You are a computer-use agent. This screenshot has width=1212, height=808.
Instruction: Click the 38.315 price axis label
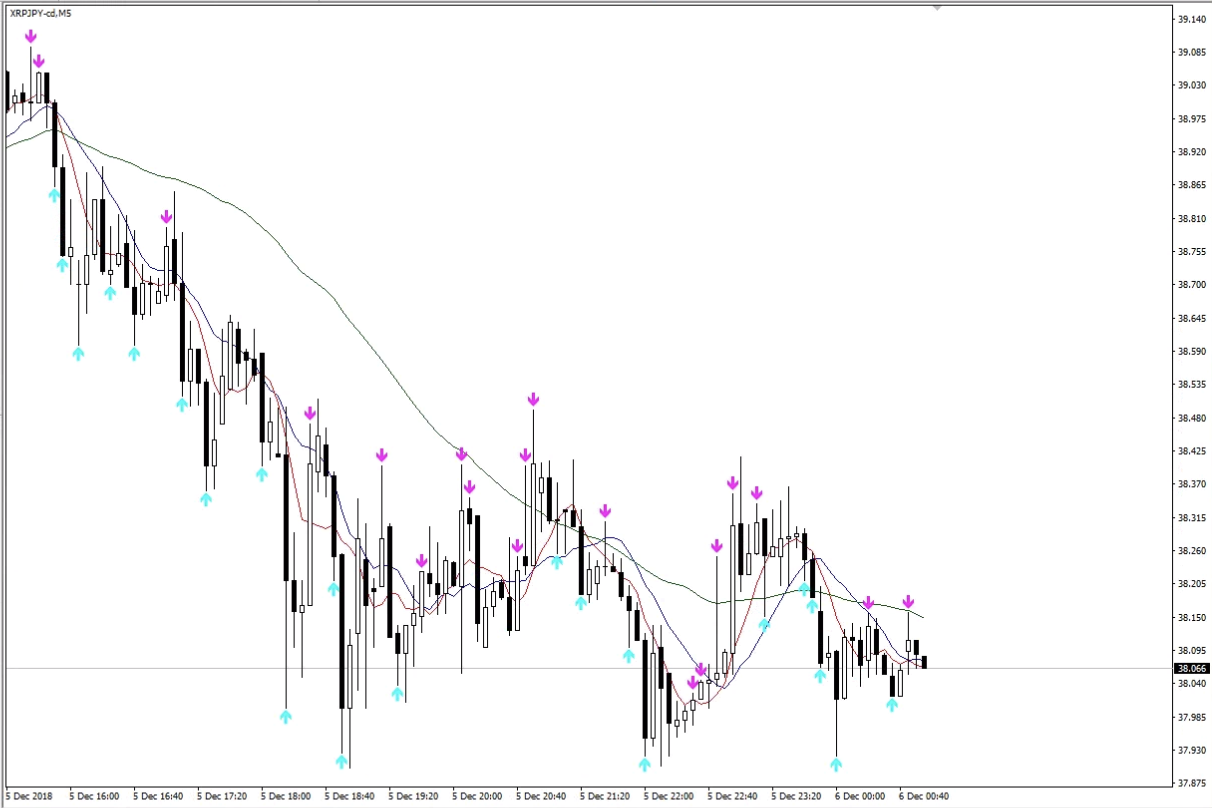coord(1193,518)
